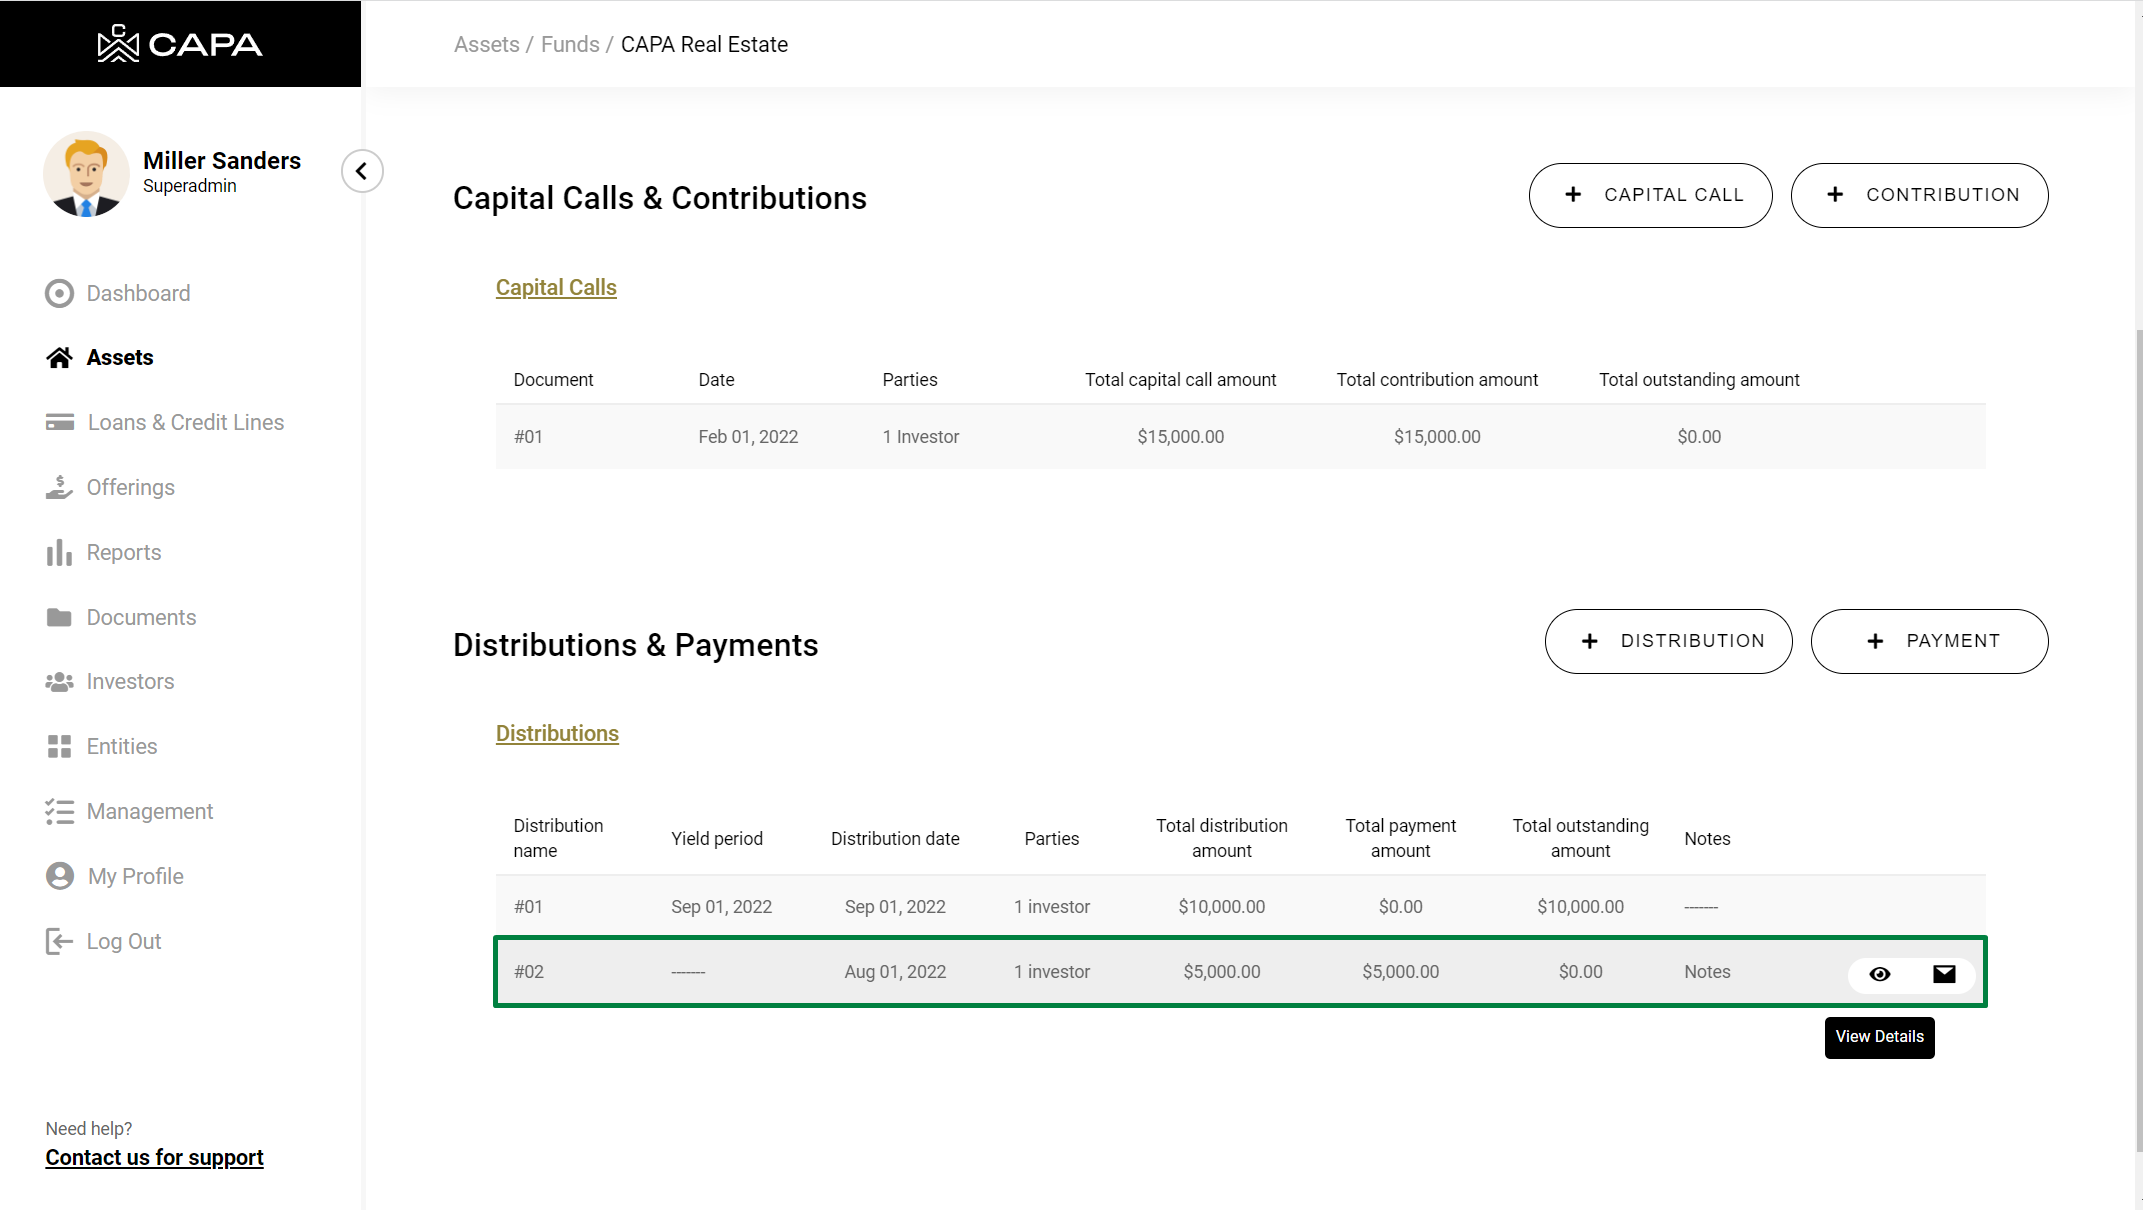This screenshot has width=2143, height=1210.
Task: Click the Capital Calls heading link
Action: pyautogui.click(x=556, y=287)
